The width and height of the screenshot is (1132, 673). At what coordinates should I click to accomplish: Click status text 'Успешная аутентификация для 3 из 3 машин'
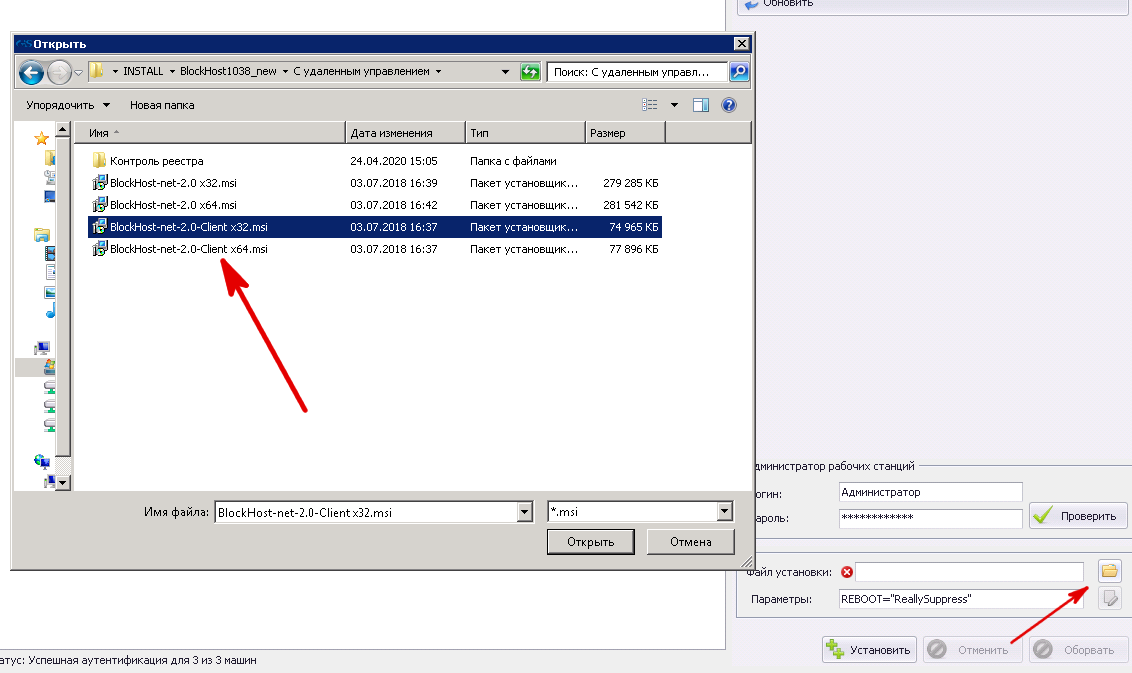142,660
